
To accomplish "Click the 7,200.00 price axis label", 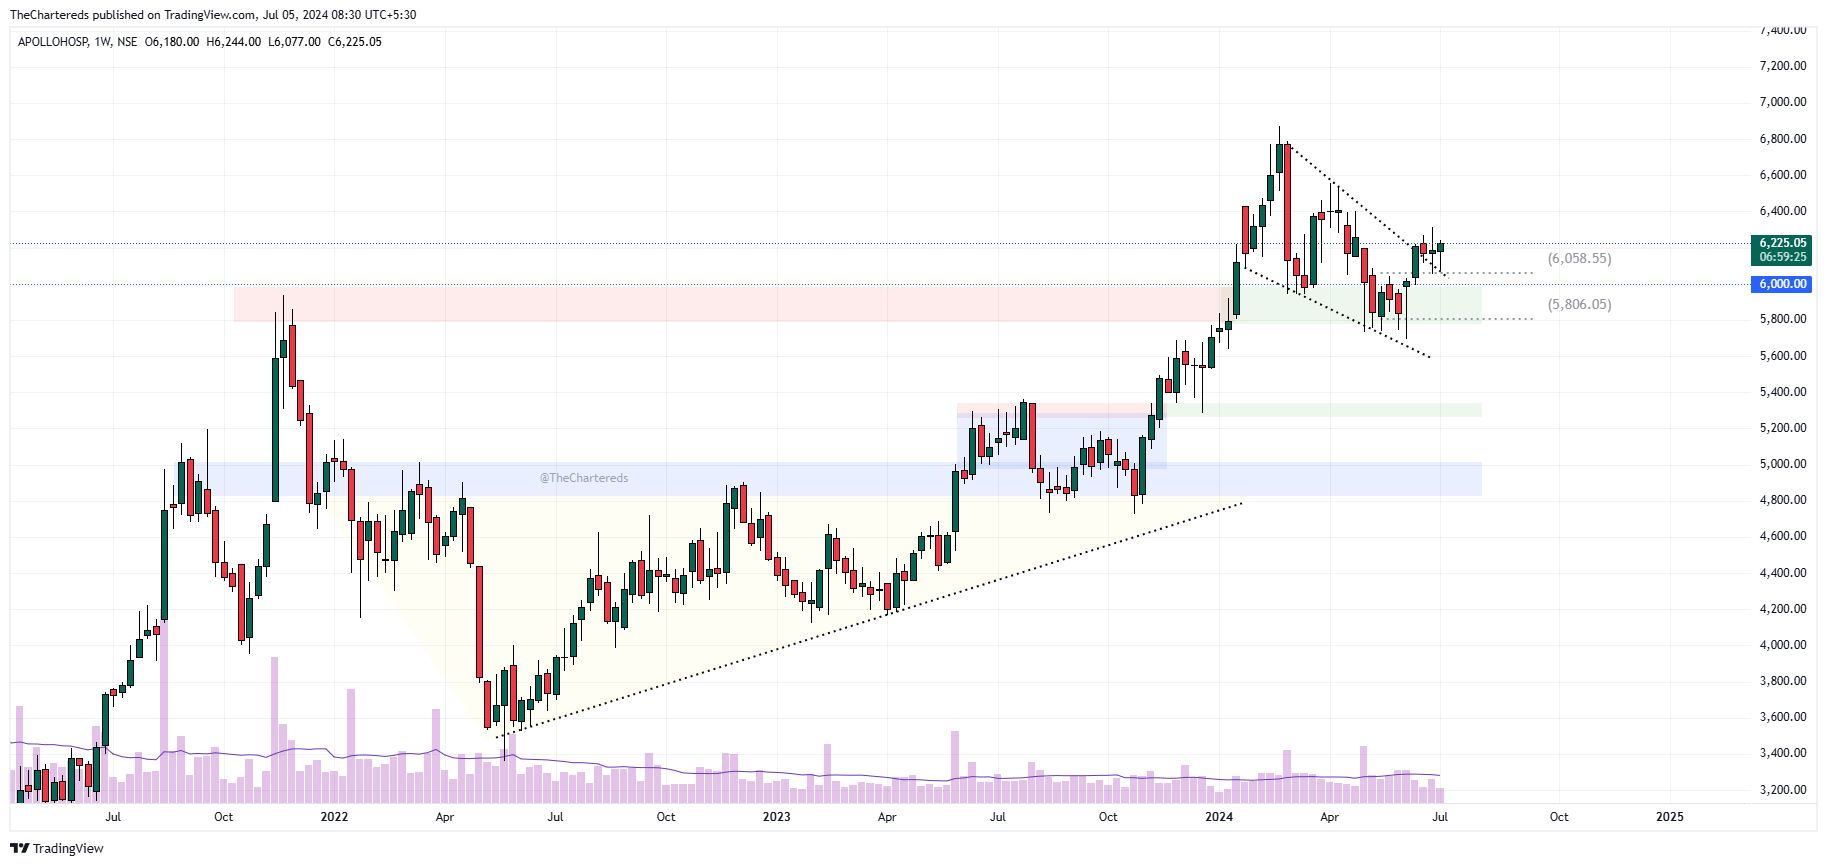I will pyautogui.click(x=1783, y=66).
